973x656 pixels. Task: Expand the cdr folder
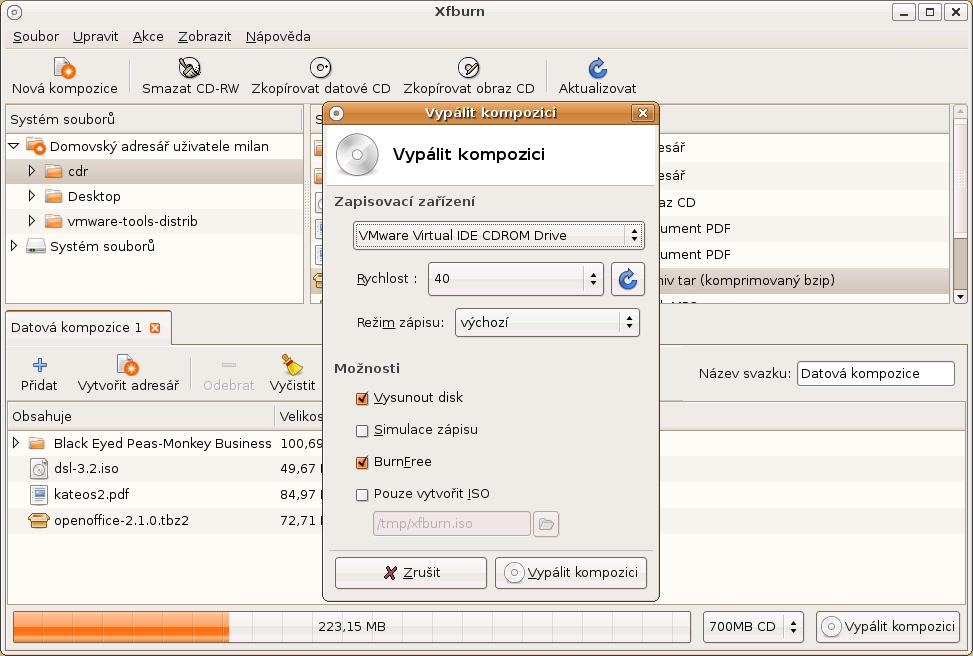32,171
